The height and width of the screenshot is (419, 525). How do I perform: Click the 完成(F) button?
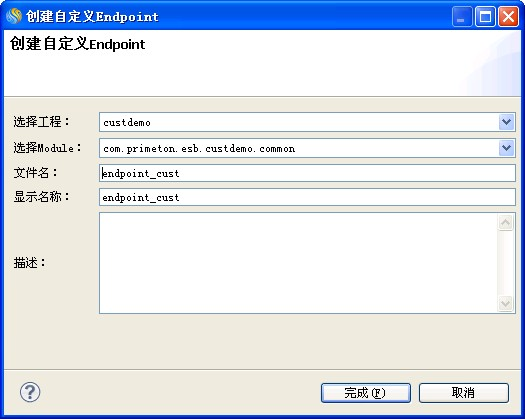tap(366, 393)
